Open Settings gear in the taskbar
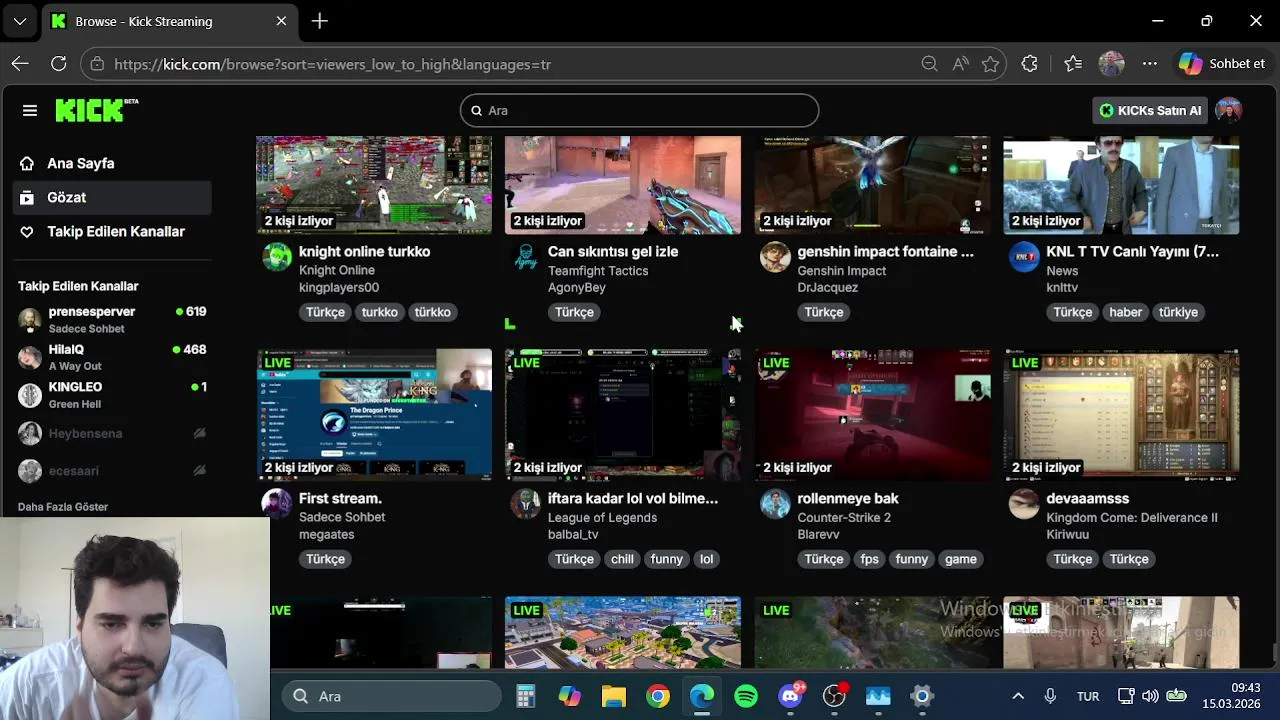1280x720 pixels. tap(922, 696)
